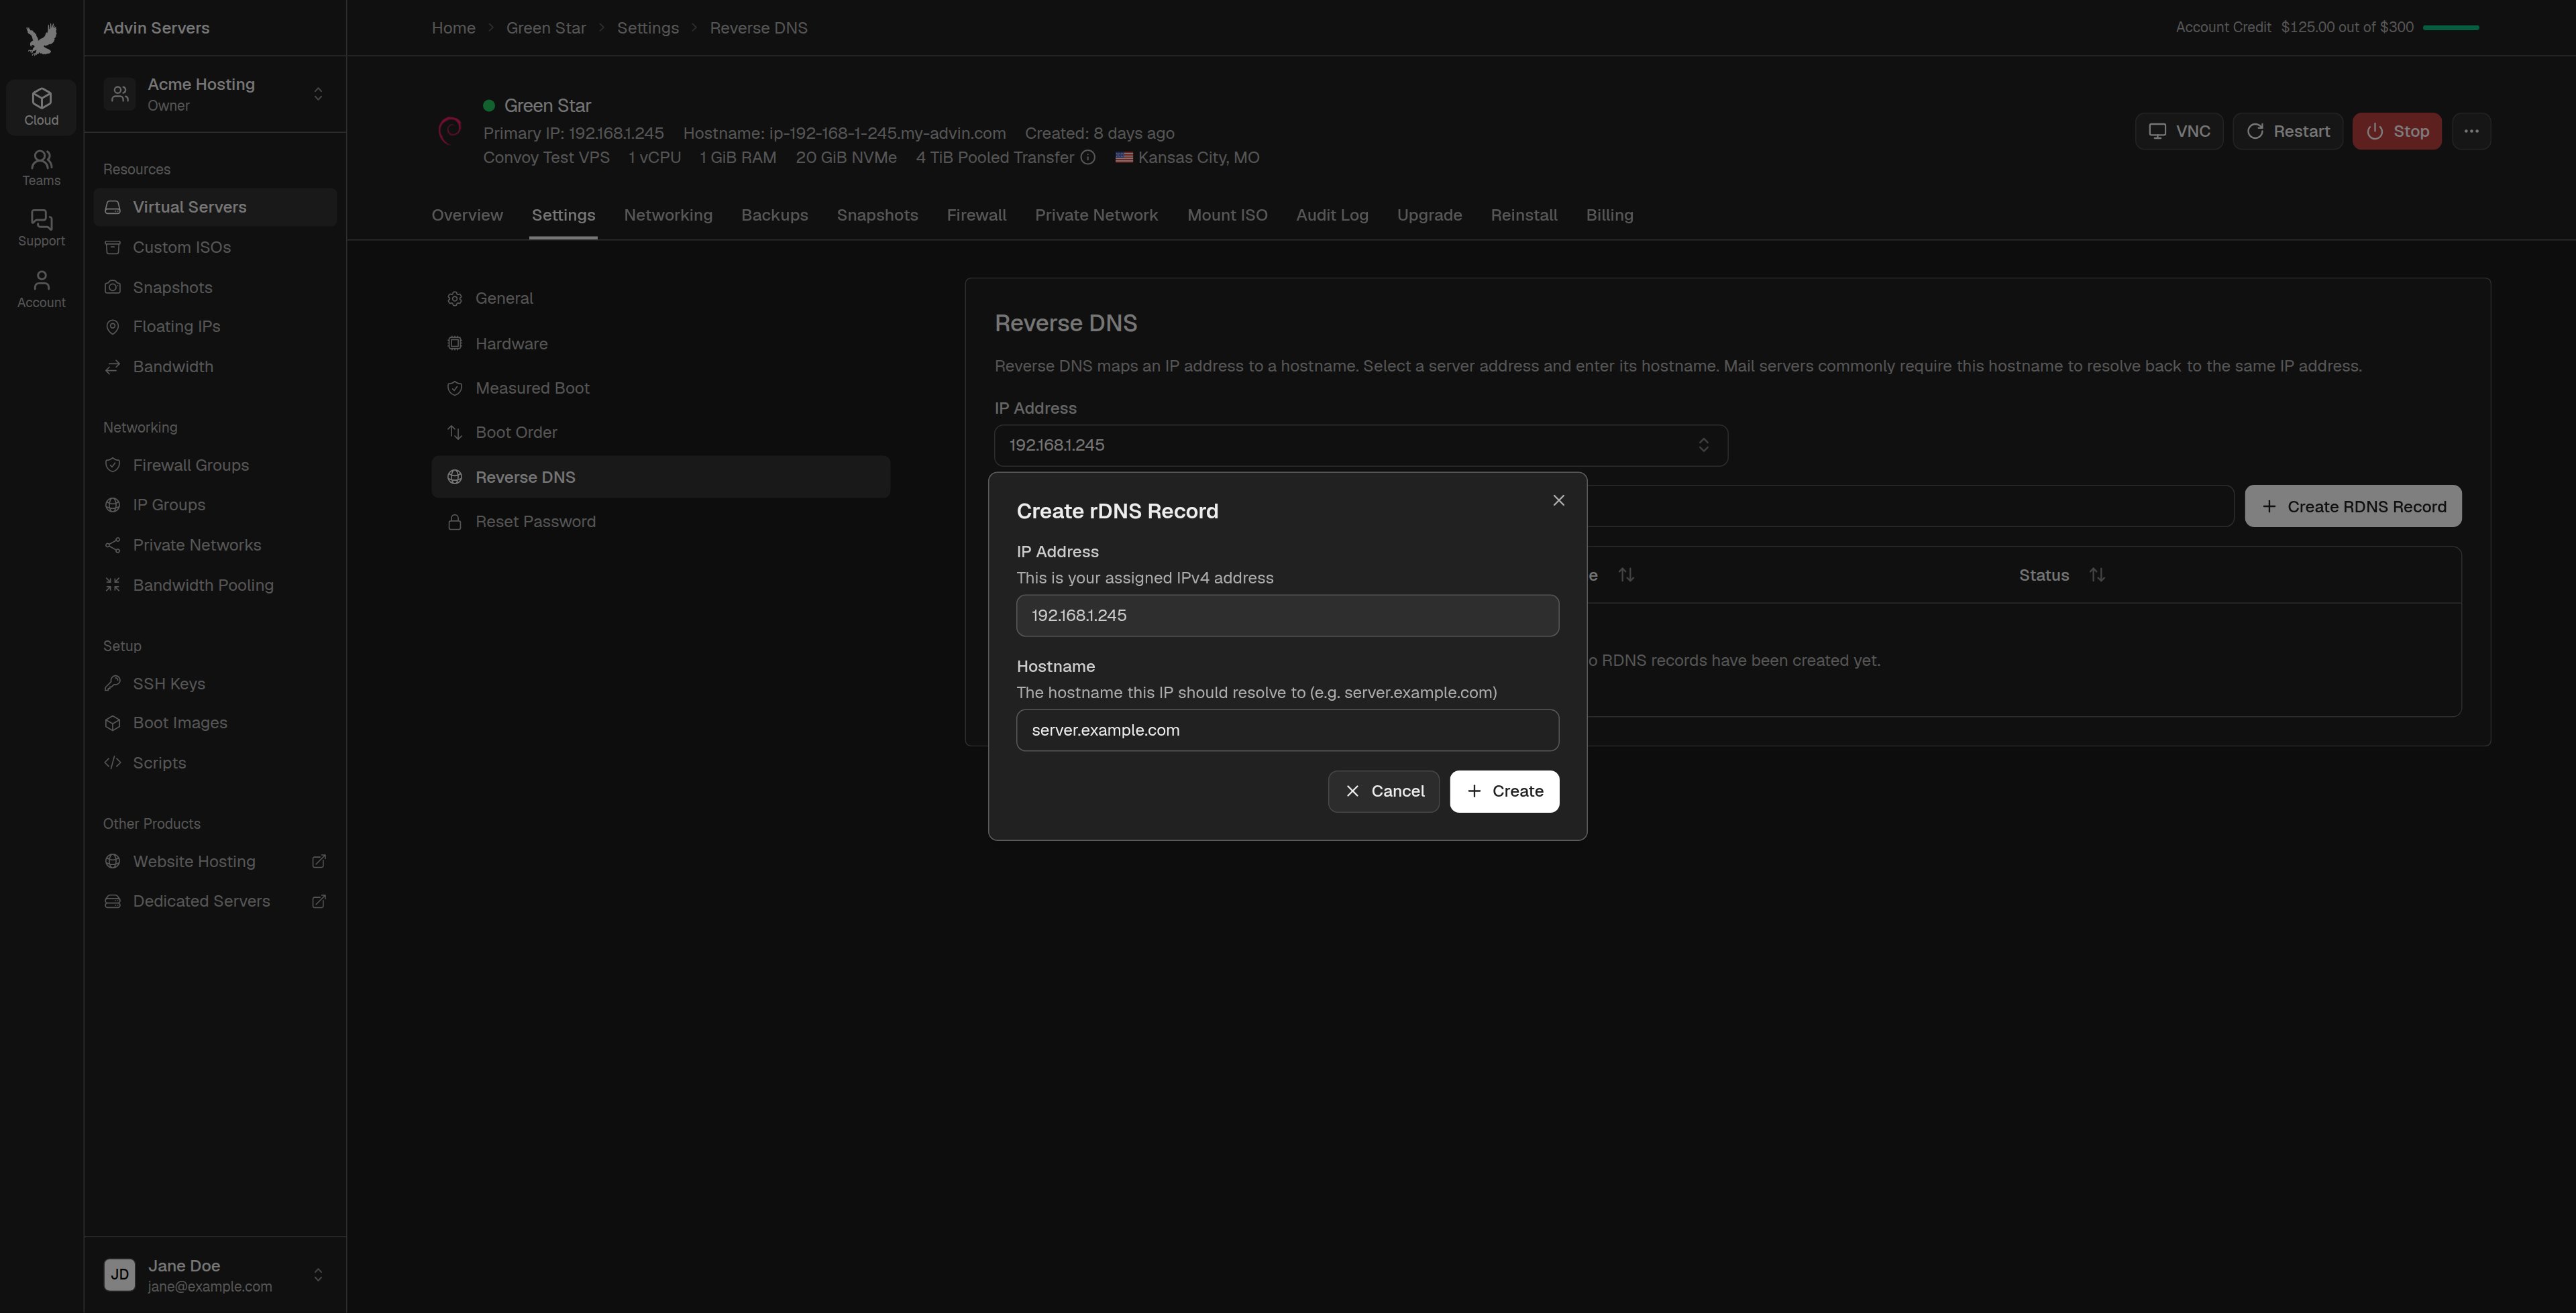
Task: Click the Account Credit progress bar
Action: (x=2451, y=27)
